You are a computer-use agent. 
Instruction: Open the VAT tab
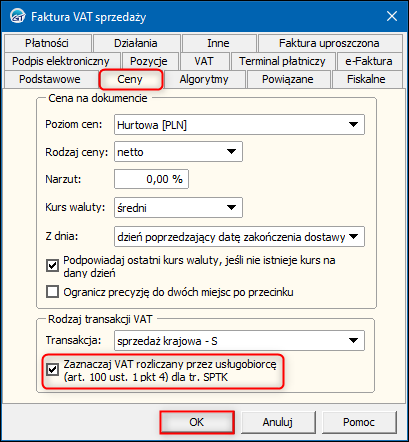[x=204, y=61]
